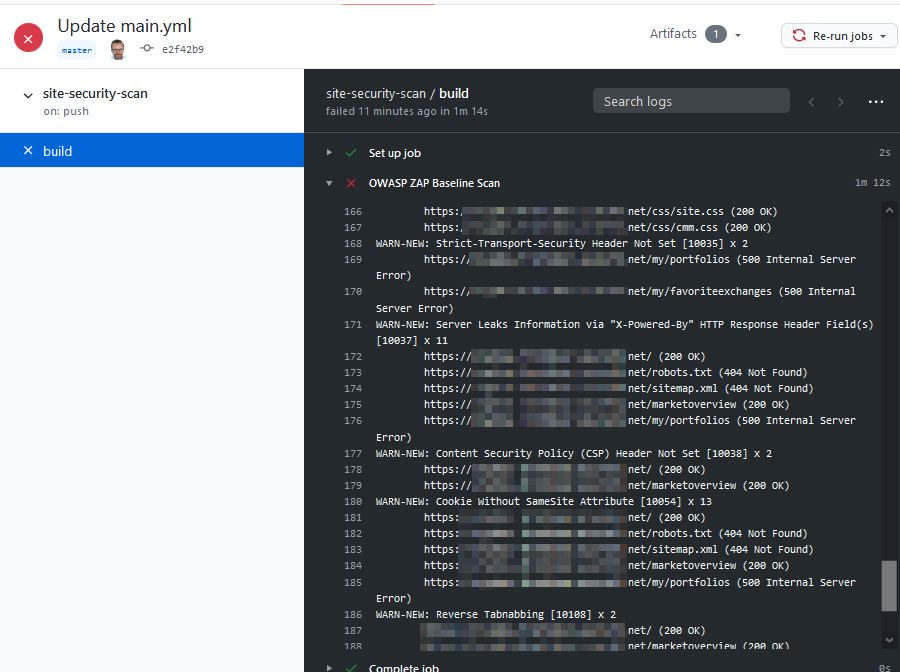
Task: Collapse the site-security-scan workflow
Action: [28, 95]
